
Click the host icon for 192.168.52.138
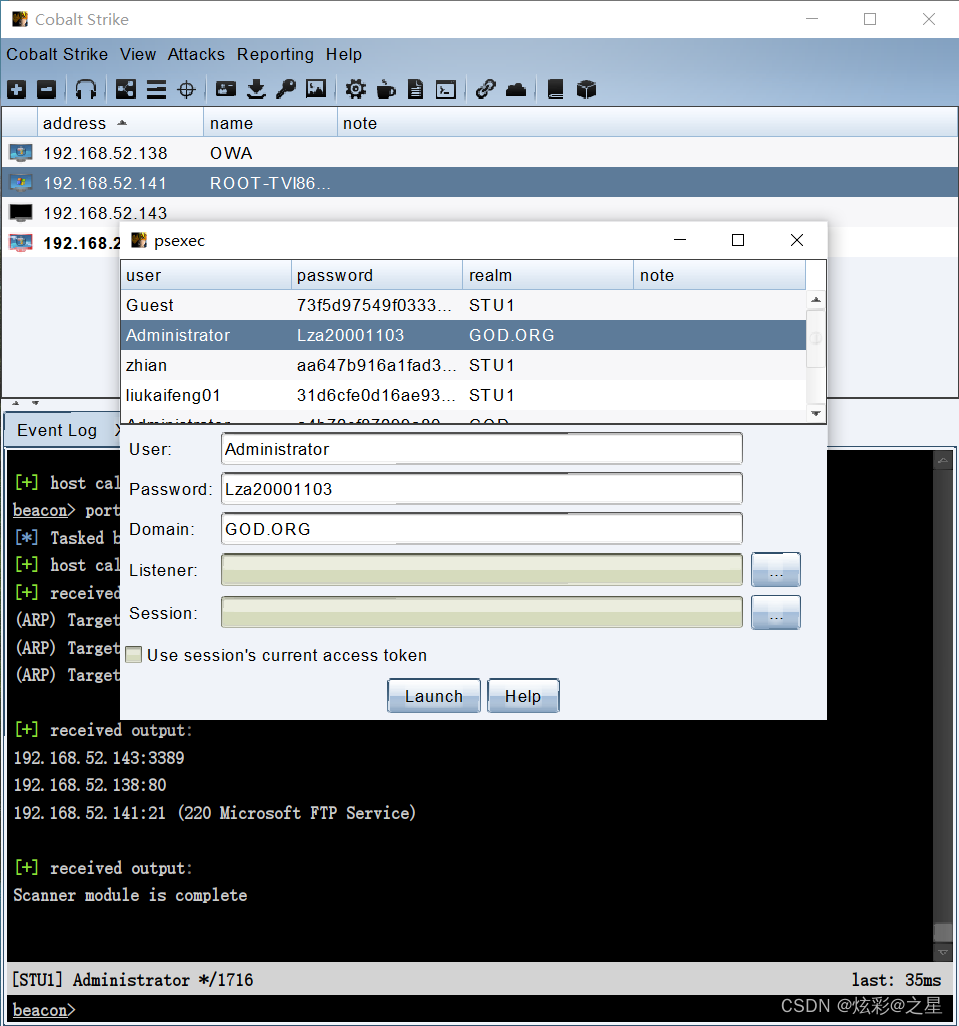(21, 153)
